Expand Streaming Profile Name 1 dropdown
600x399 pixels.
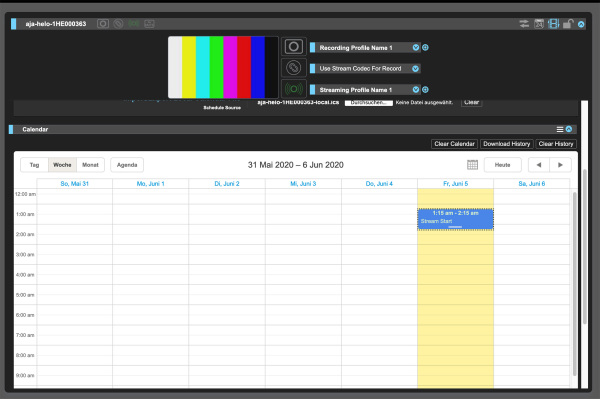click(x=416, y=90)
